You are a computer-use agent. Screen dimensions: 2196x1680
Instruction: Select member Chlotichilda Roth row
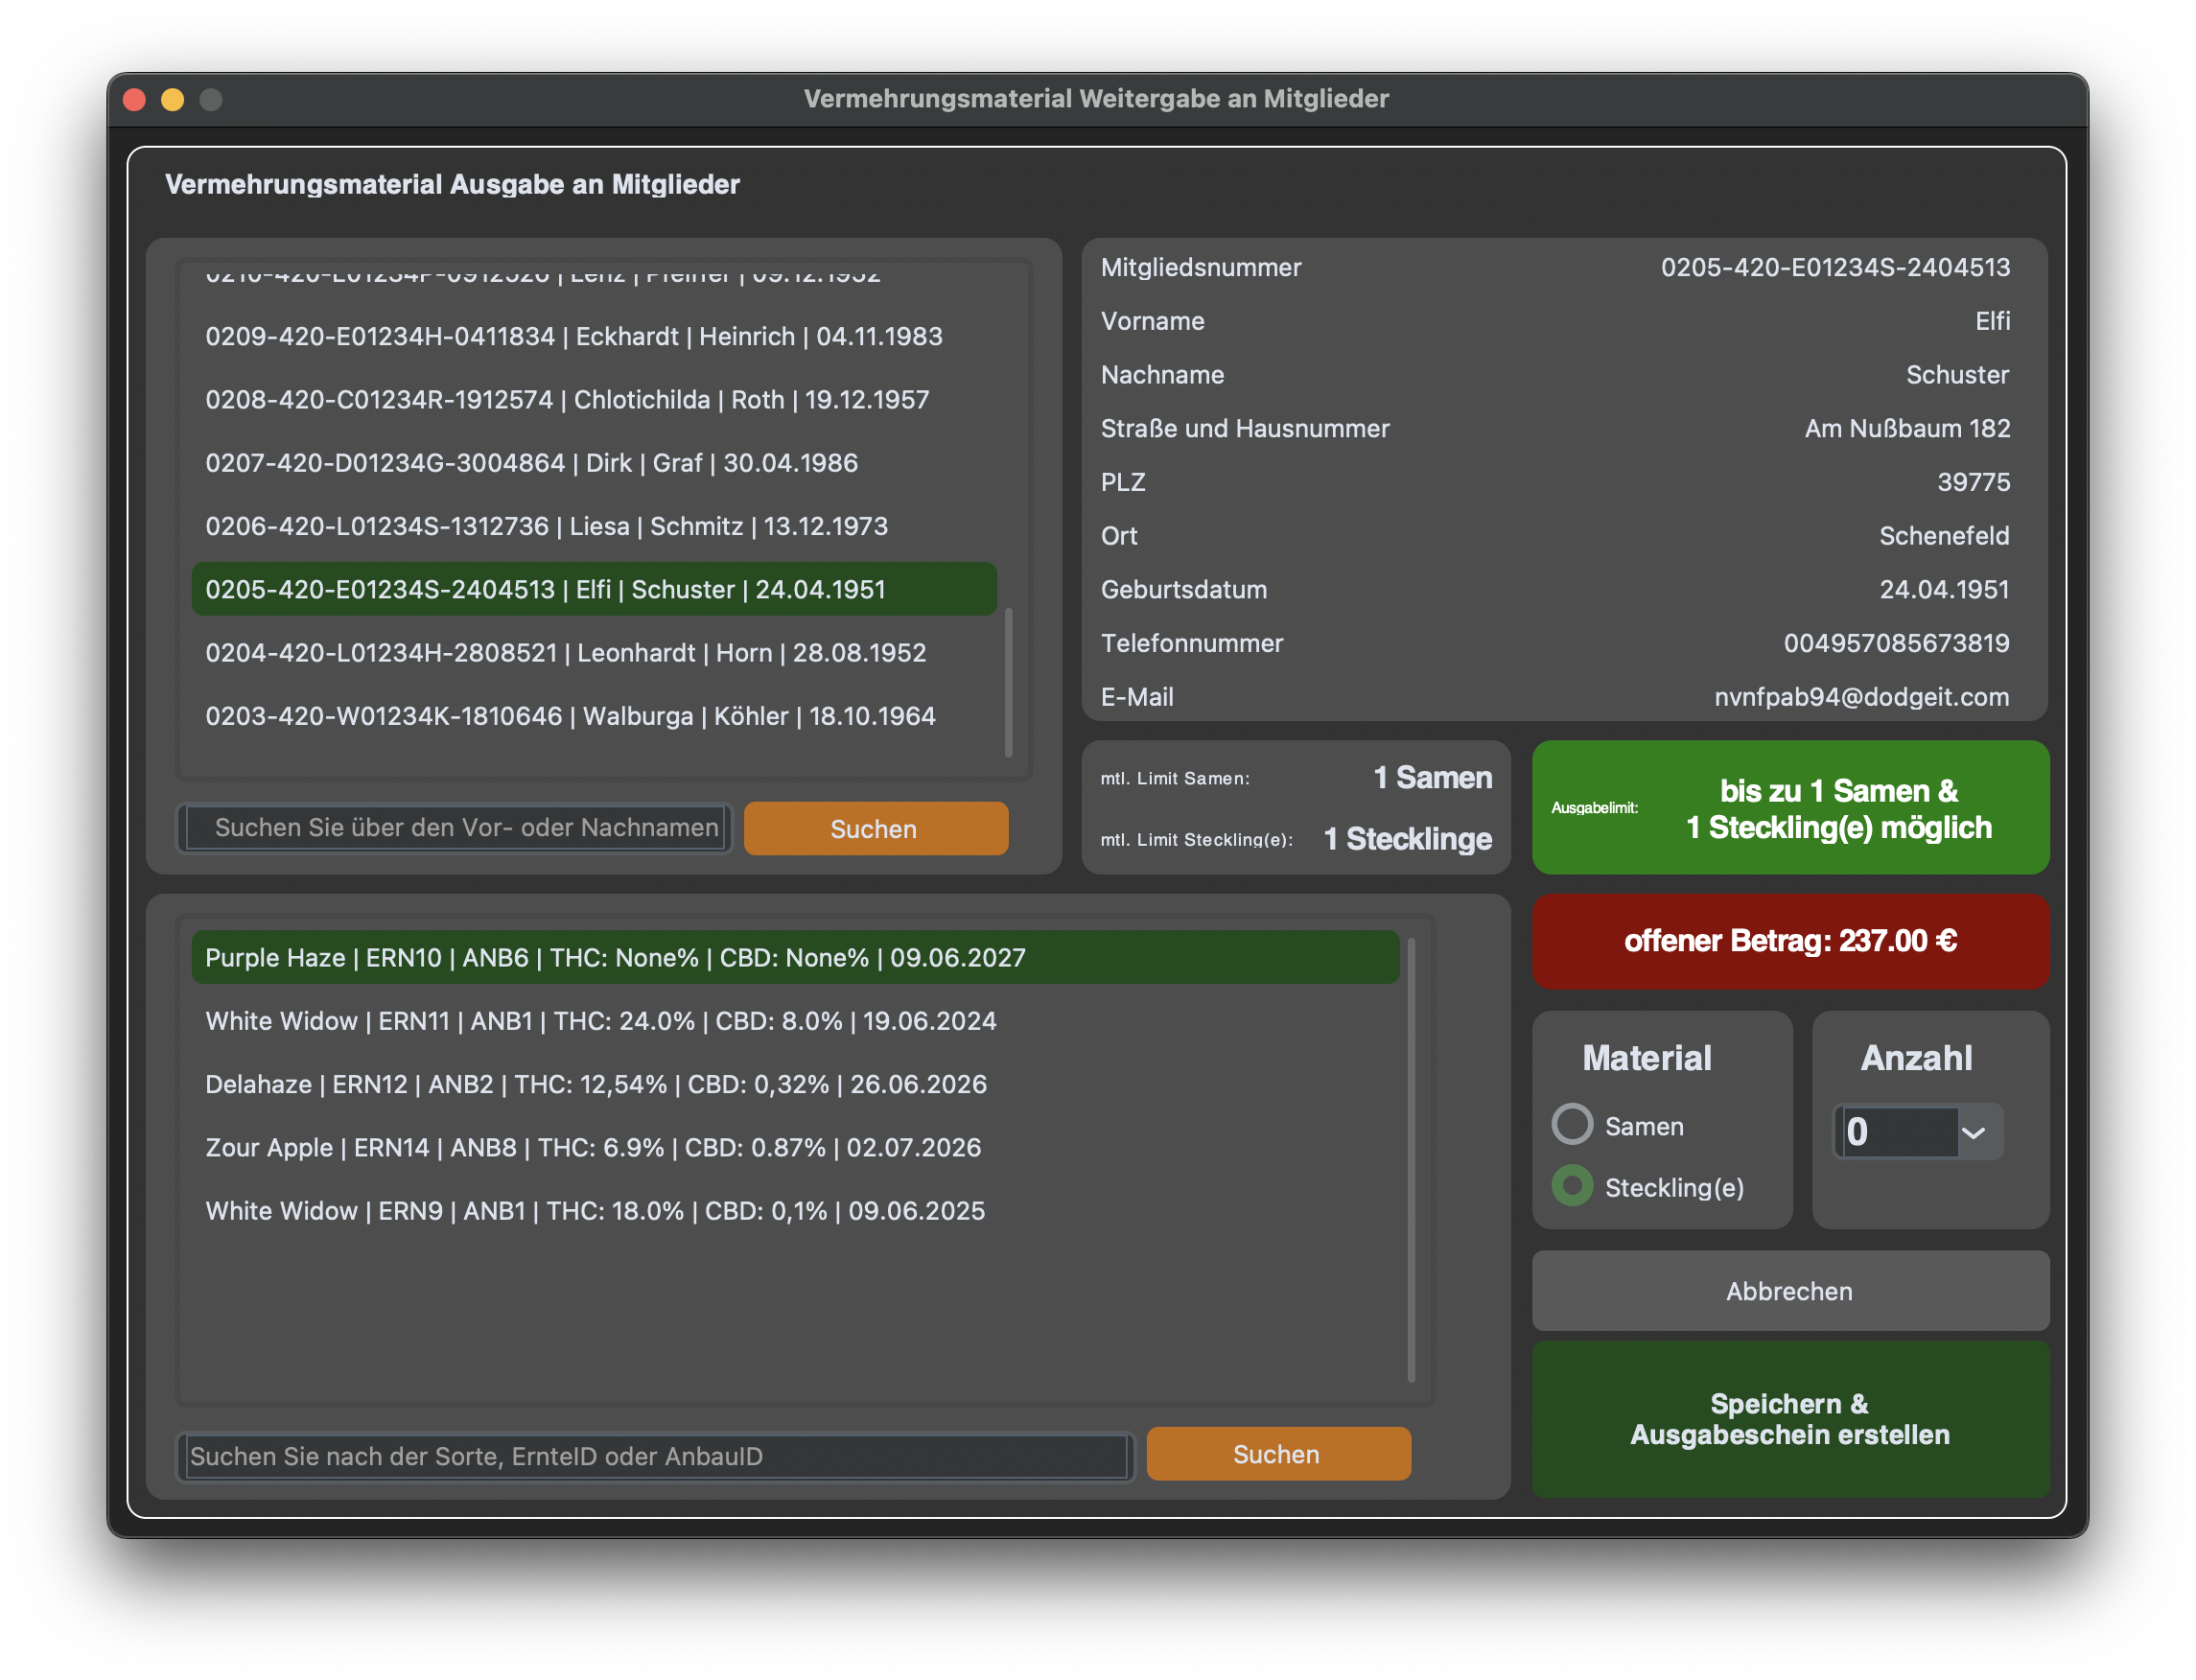567,400
